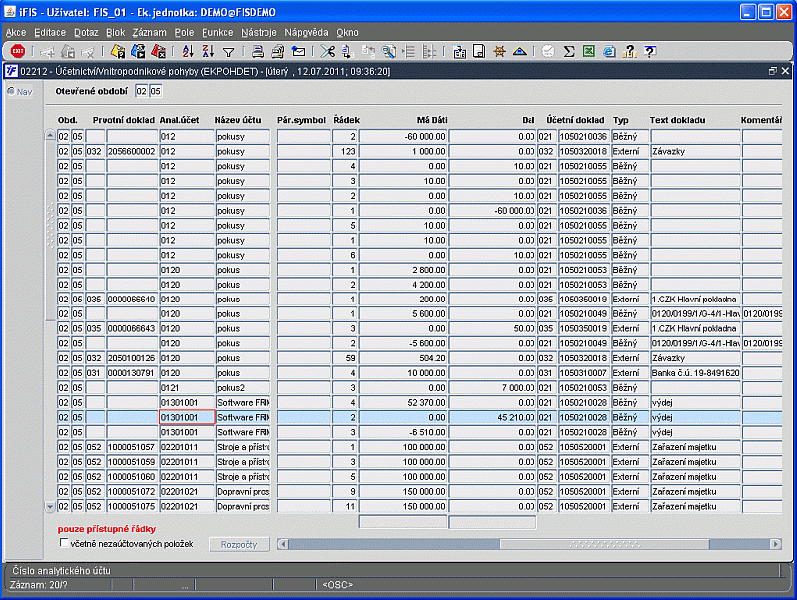Click the funnel filter icon
Viewport: 797px width, 600px height.
tap(229, 52)
